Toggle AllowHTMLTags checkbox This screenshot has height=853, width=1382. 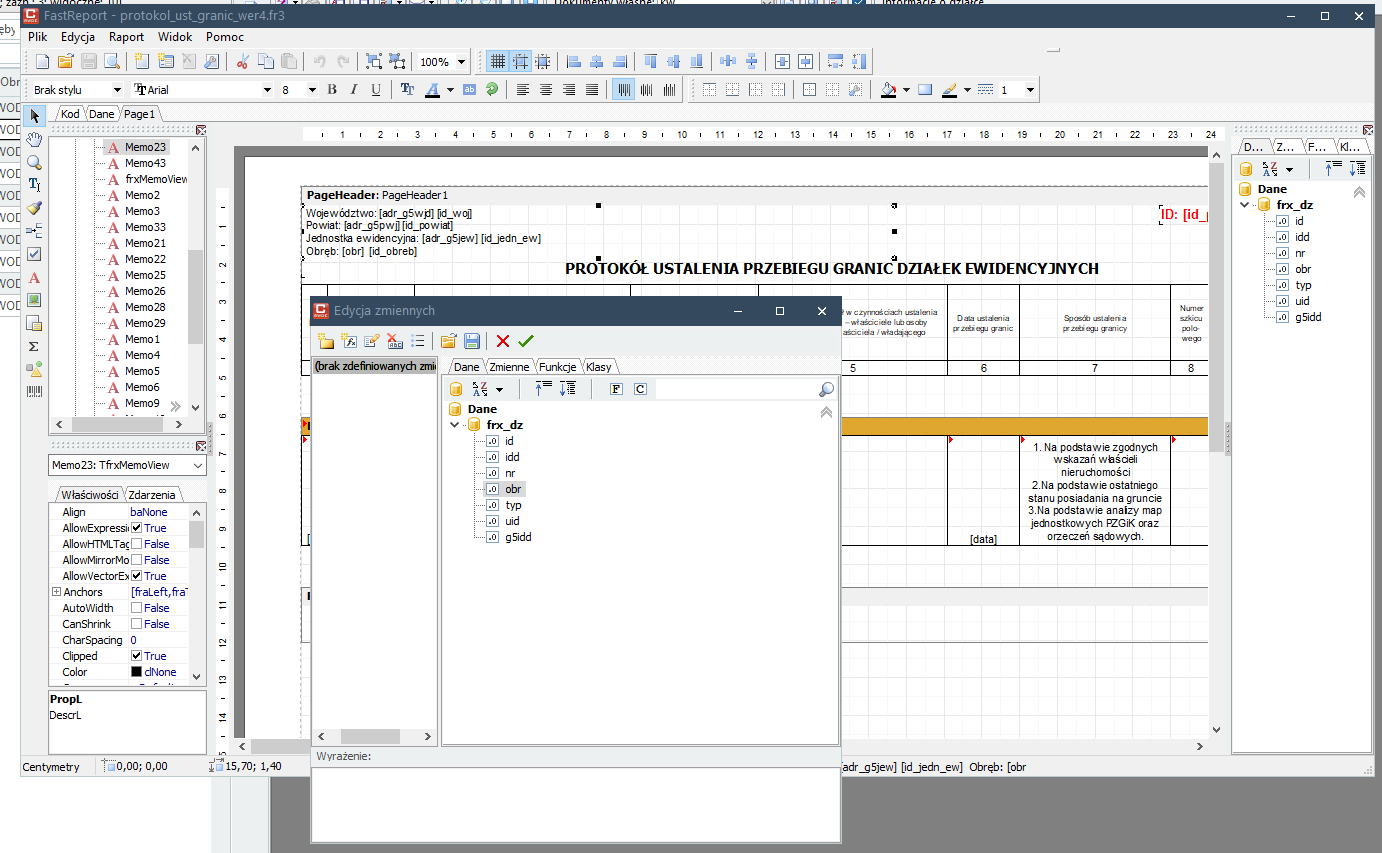click(x=136, y=544)
